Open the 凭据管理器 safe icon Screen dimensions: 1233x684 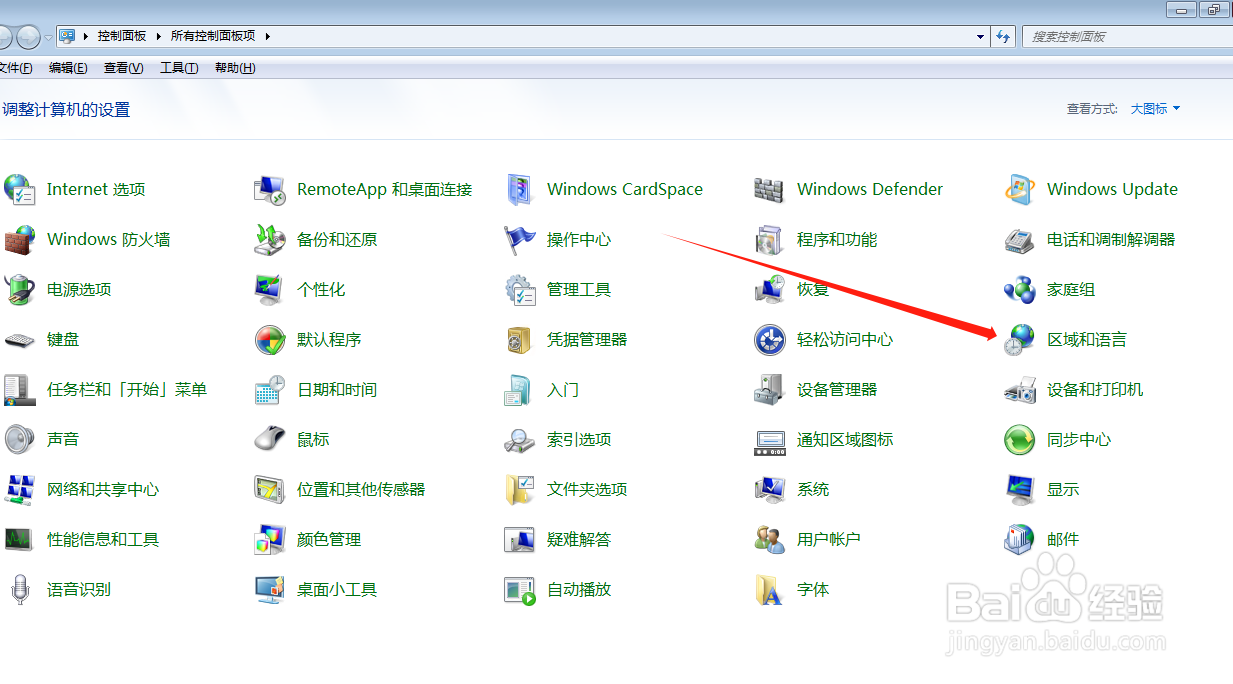point(520,339)
